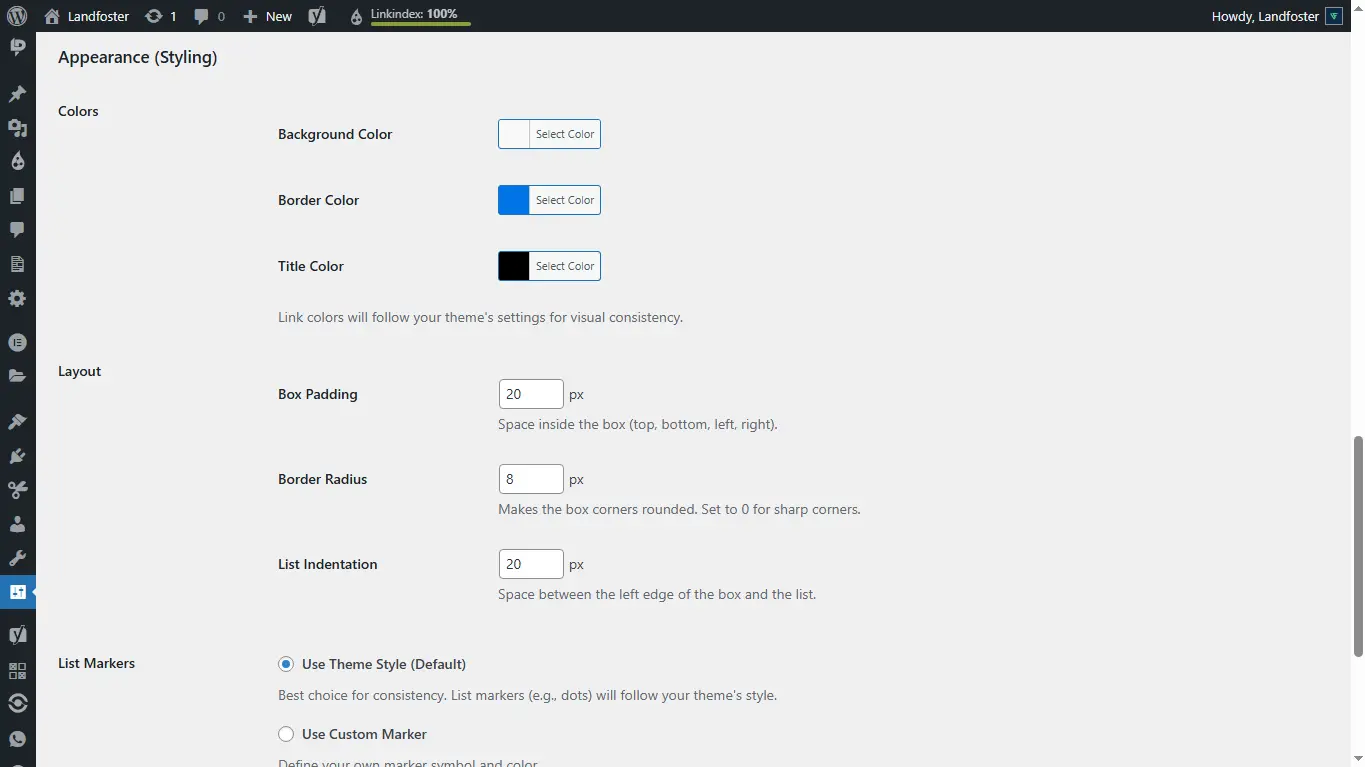The height and width of the screenshot is (767, 1365).
Task: Open Plugins via the plug icon
Action: pyautogui.click(x=17, y=456)
